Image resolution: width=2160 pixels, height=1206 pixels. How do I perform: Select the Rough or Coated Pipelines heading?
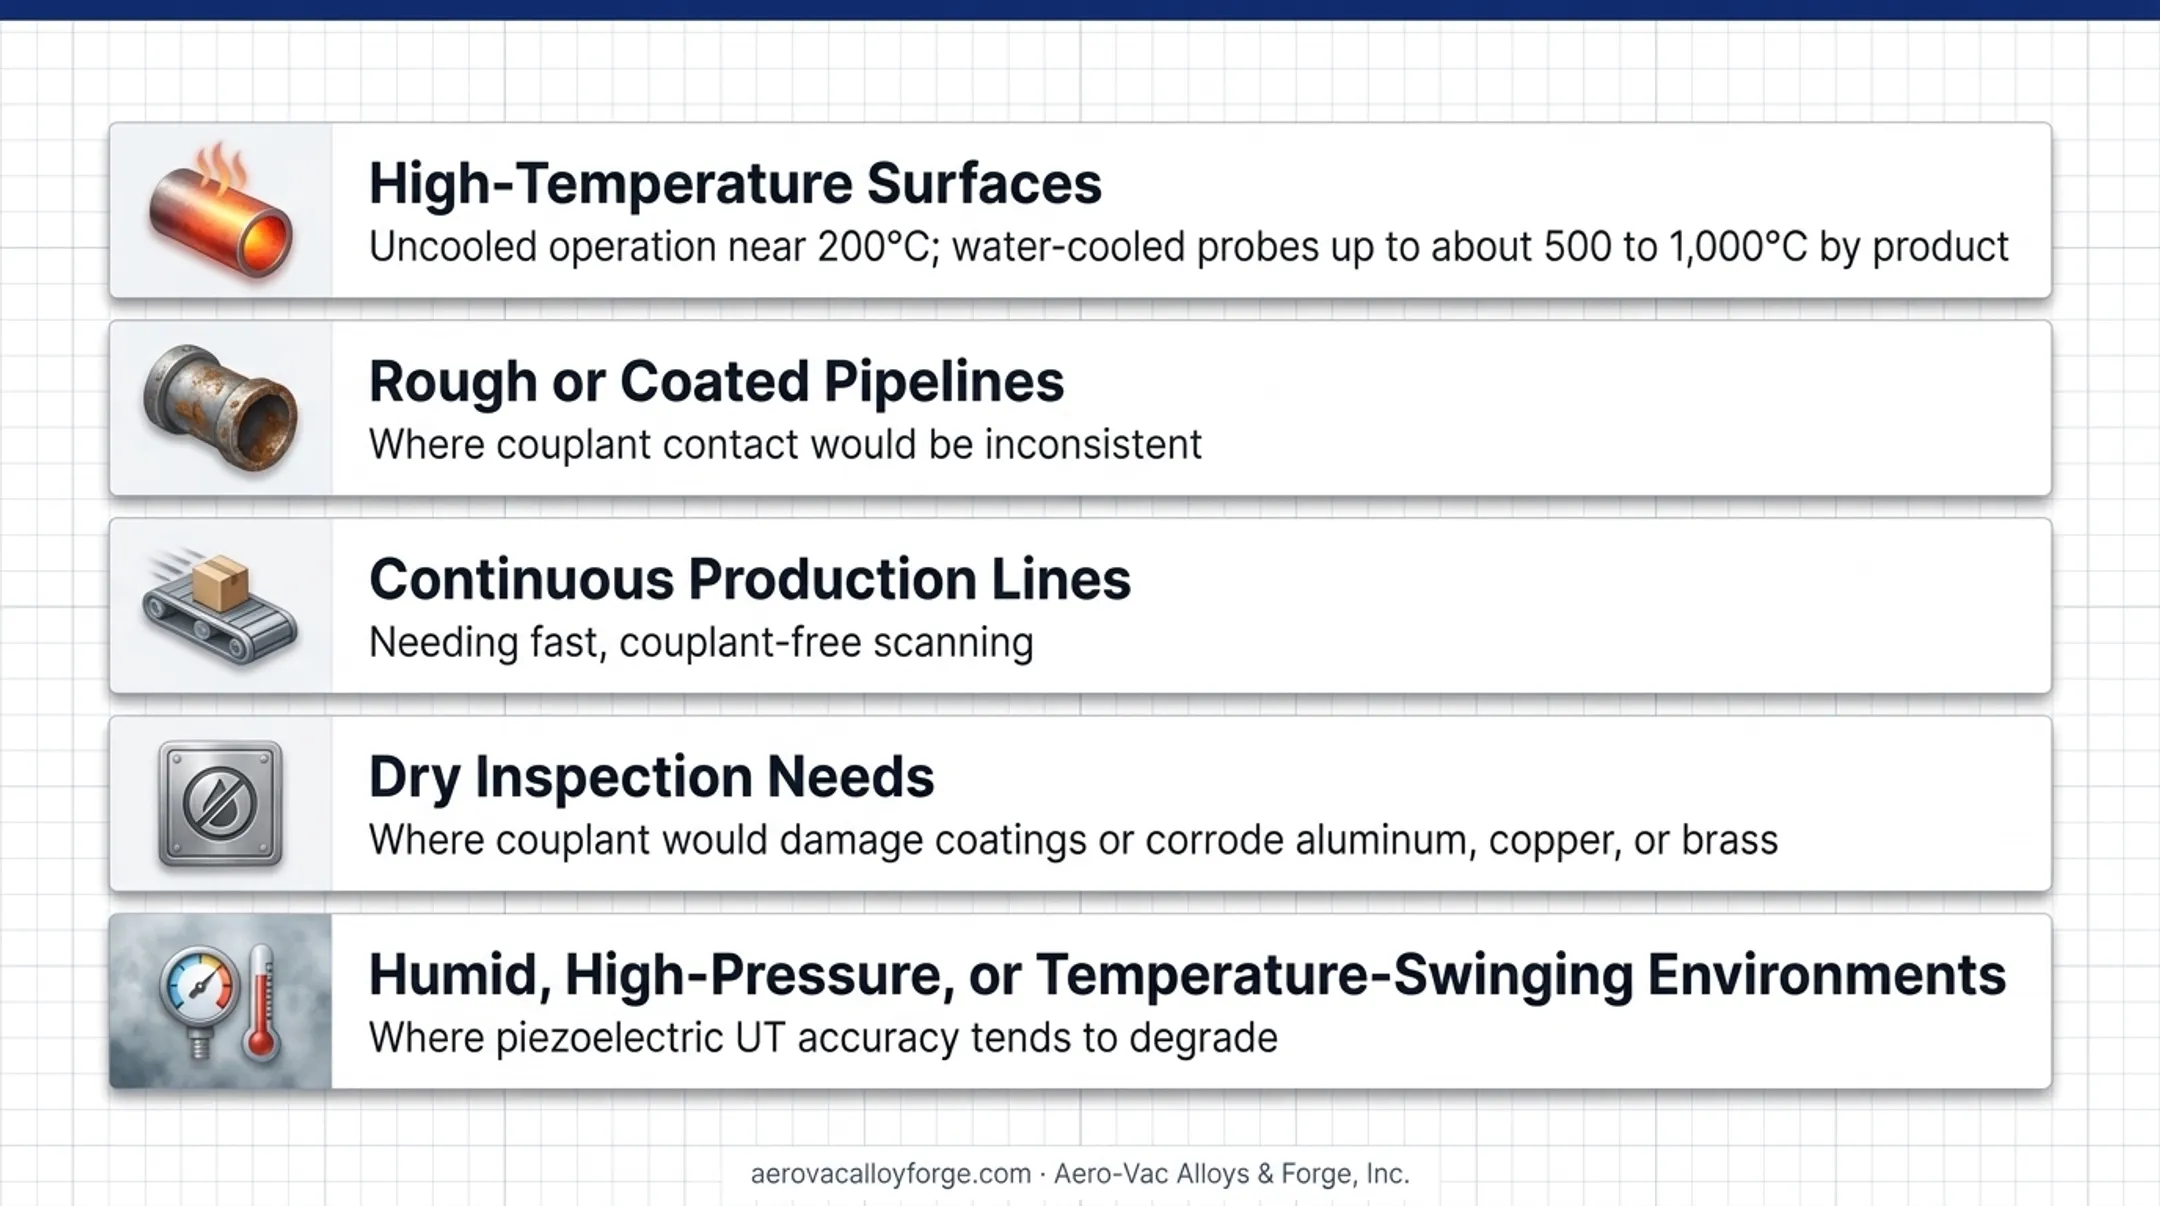tap(716, 382)
